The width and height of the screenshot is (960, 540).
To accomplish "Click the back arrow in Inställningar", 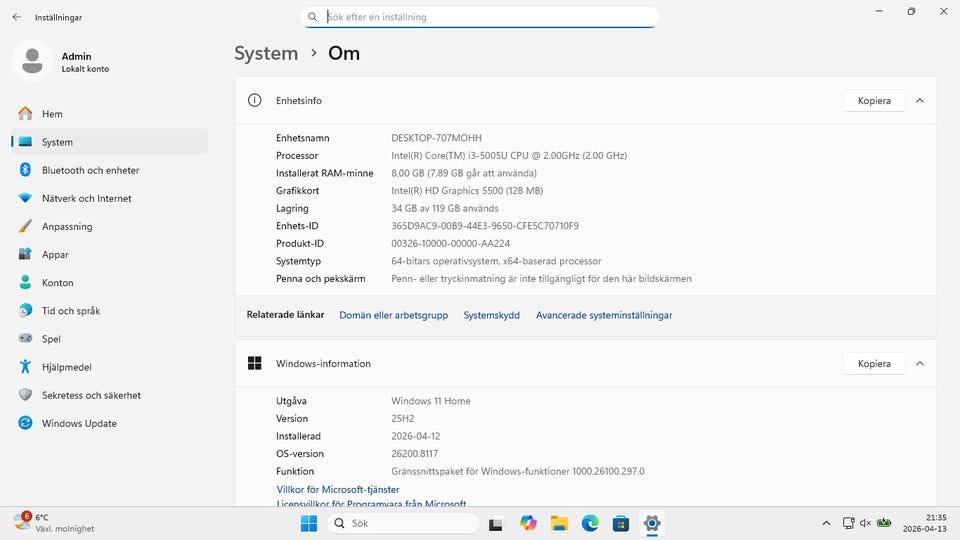I will (x=16, y=17).
